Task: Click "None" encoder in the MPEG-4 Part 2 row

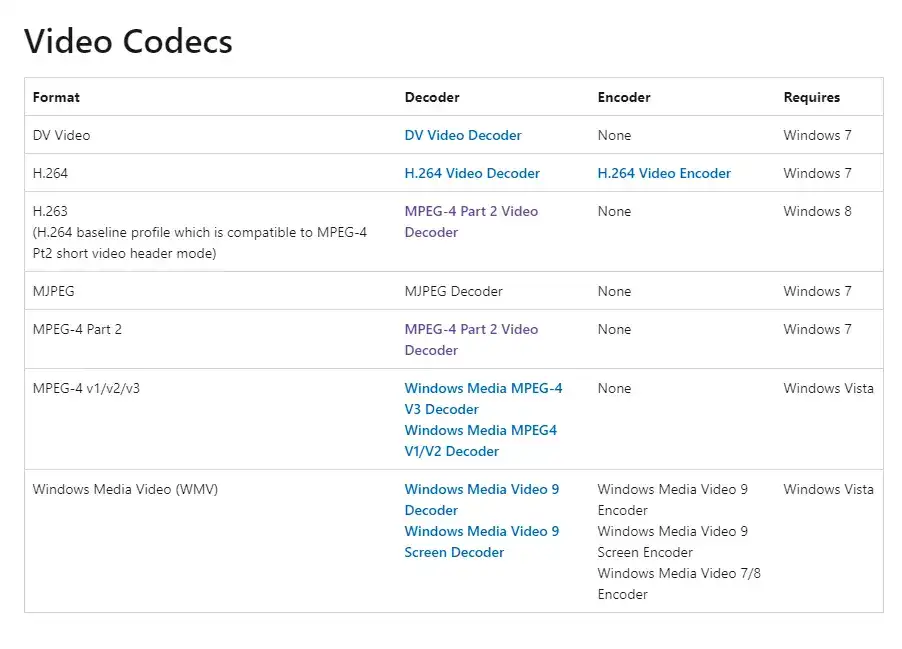Action: click(614, 329)
